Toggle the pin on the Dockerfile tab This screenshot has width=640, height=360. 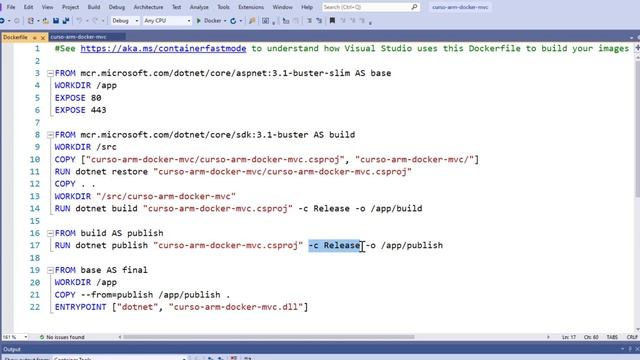point(35,38)
